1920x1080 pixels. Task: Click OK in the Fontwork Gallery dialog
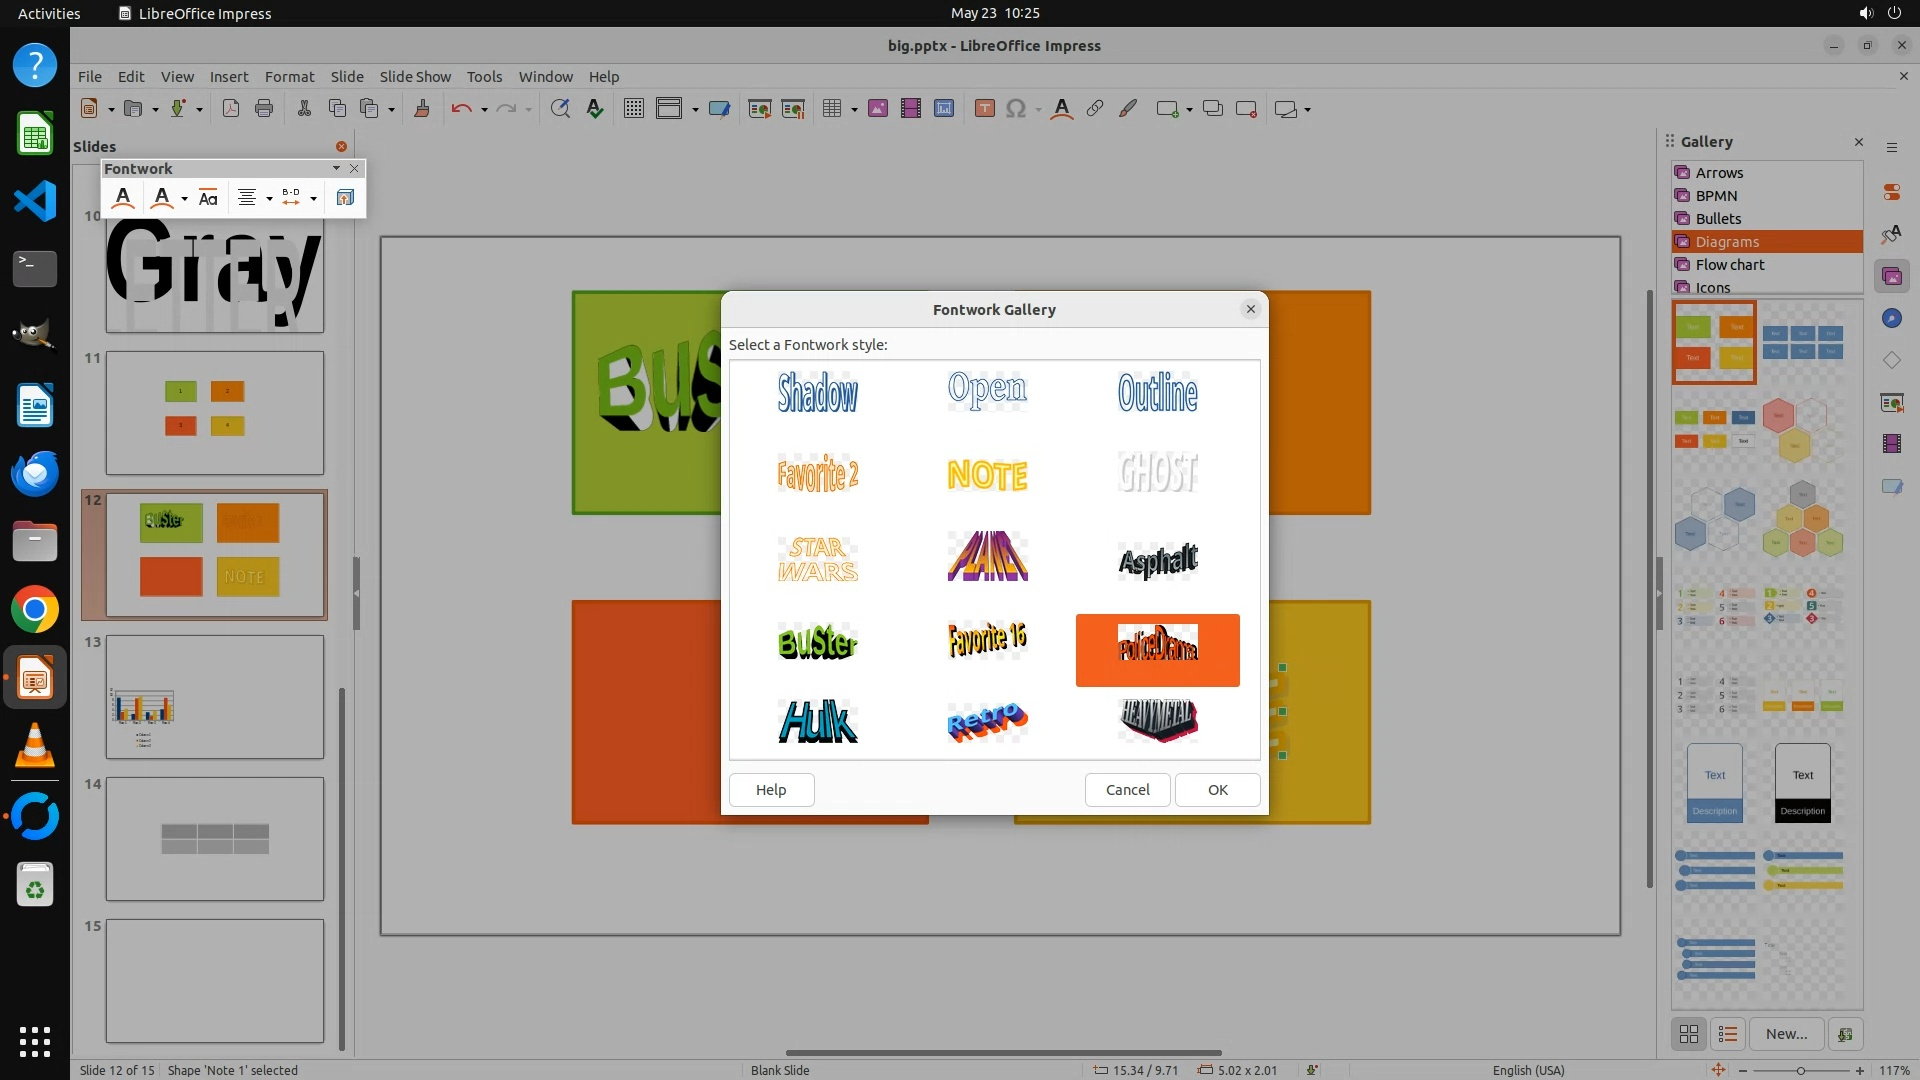click(x=1217, y=790)
